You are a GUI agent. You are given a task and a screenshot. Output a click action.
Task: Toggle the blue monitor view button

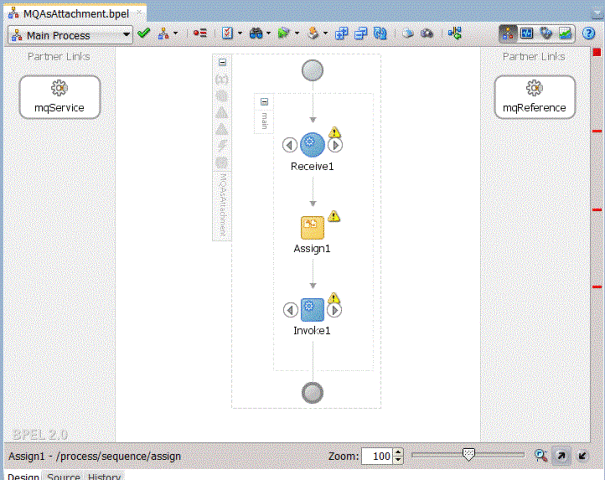click(527, 34)
